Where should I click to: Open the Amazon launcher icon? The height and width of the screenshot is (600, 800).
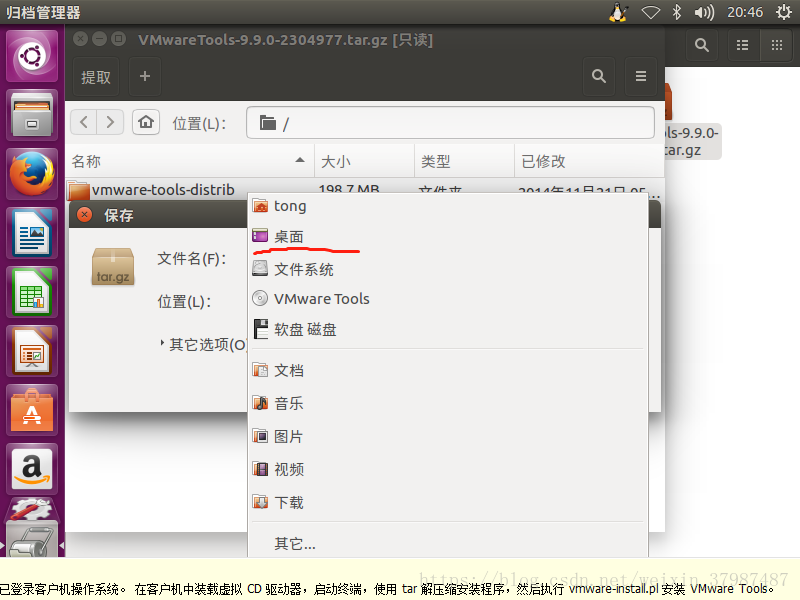(x=32, y=469)
